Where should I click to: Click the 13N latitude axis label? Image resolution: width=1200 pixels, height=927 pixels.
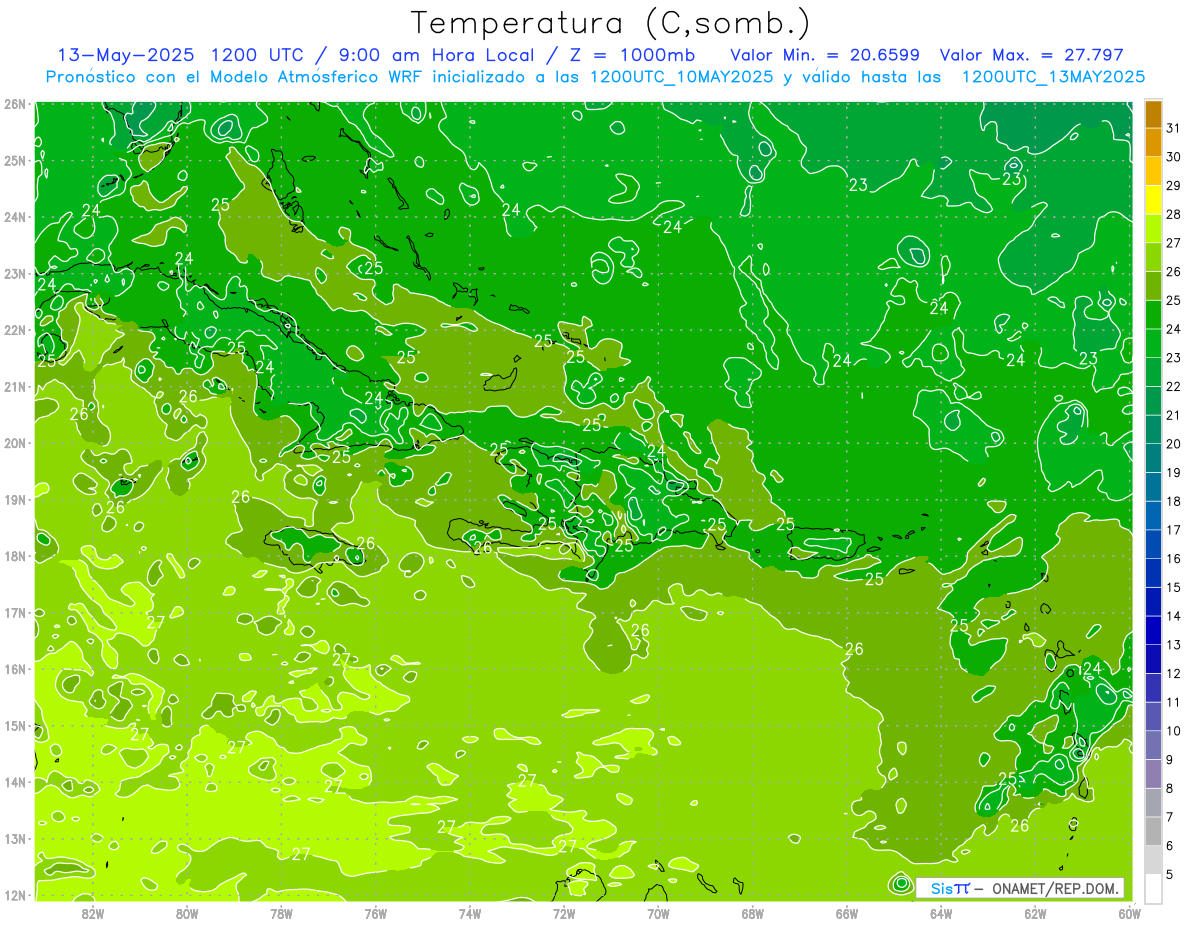tap(14, 838)
